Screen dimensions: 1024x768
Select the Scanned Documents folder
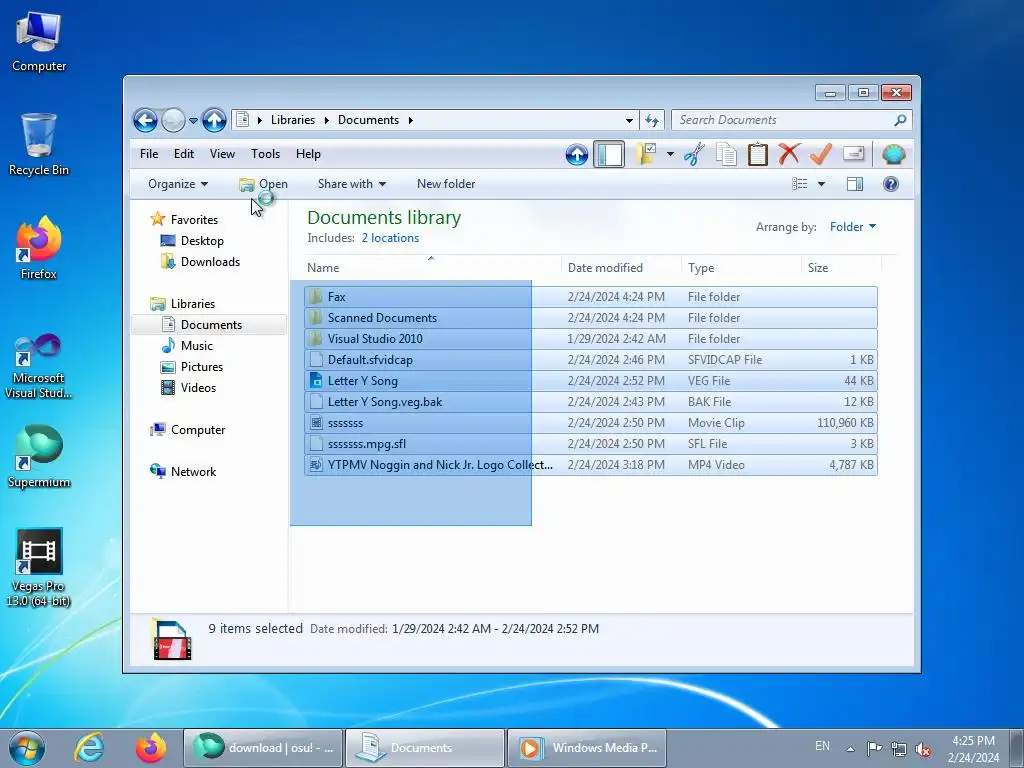[590, 318]
